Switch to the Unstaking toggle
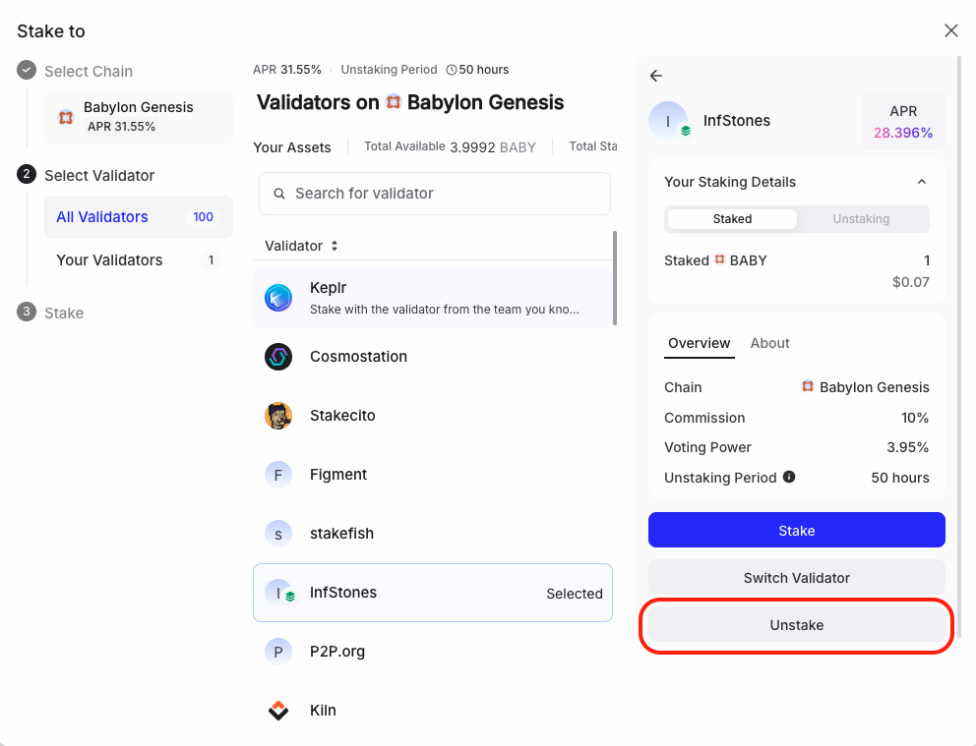Screen dimensions: 976x746 (861, 219)
